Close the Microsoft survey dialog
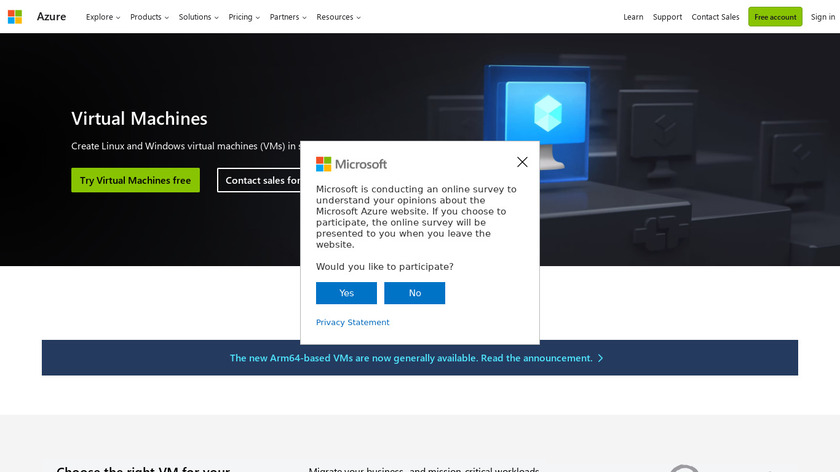The width and height of the screenshot is (840, 472). tap(522, 162)
